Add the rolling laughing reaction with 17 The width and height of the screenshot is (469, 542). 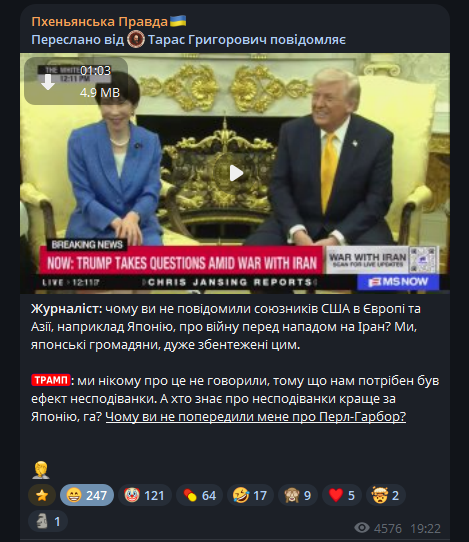pos(250,495)
